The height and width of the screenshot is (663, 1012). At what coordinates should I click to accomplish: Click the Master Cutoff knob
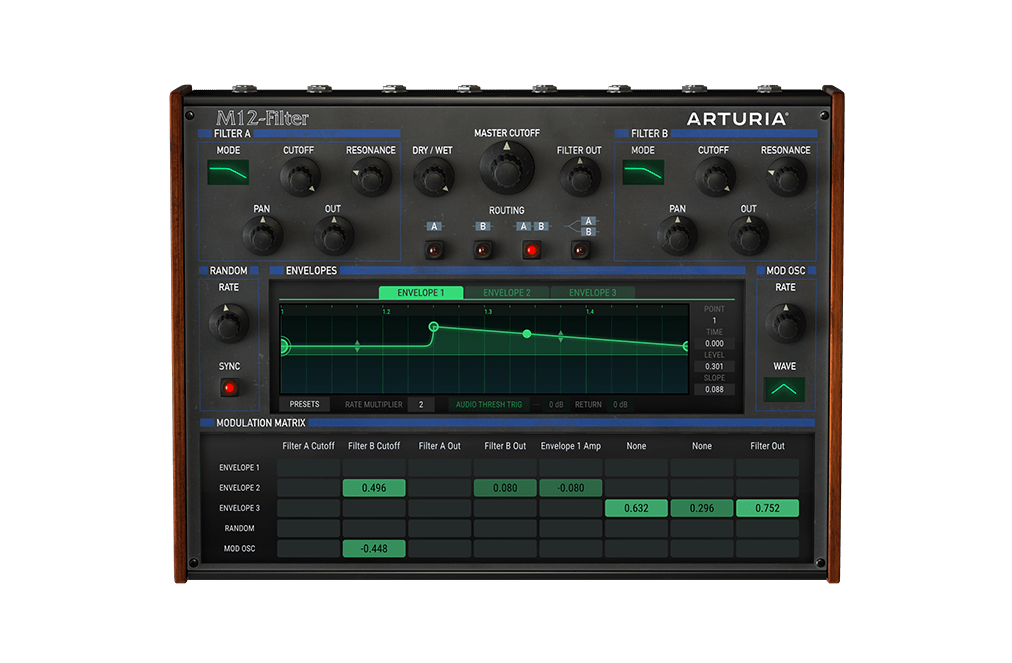pos(507,168)
